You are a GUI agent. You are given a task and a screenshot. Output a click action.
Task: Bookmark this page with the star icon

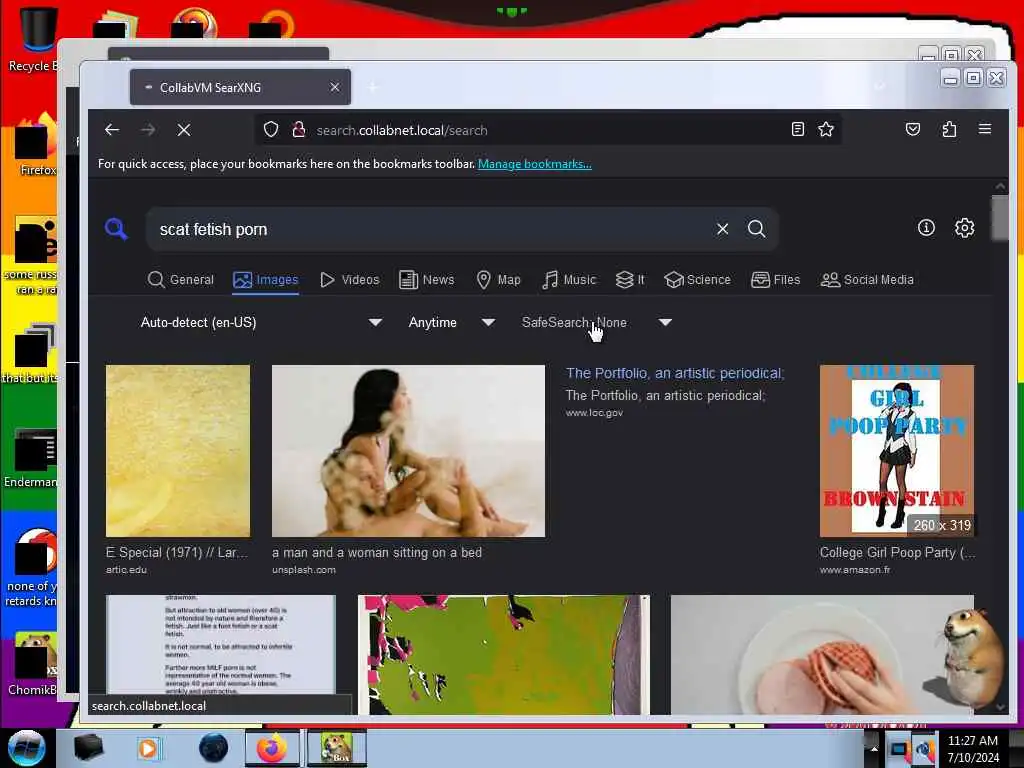[x=826, y=129]
